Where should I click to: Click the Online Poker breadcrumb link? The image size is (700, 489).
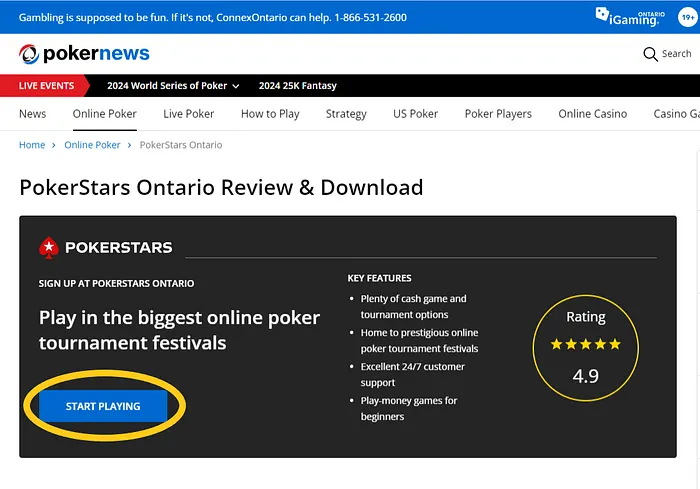pyautogui.click(x=92, y=145)
